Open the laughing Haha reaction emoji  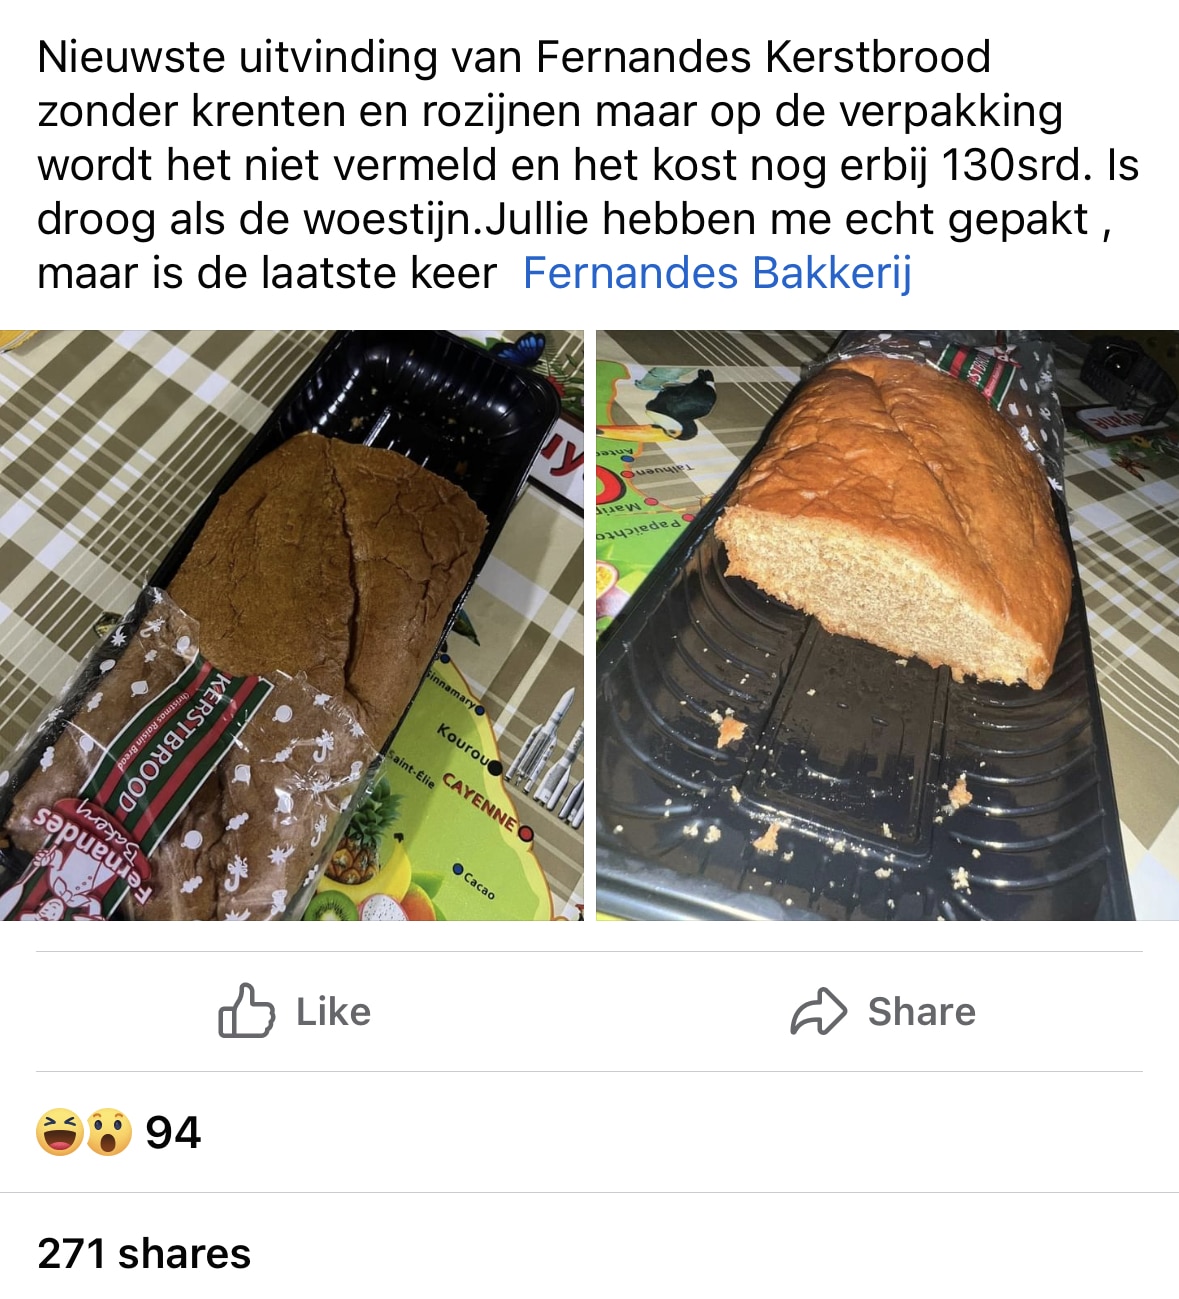point(60,1132)
